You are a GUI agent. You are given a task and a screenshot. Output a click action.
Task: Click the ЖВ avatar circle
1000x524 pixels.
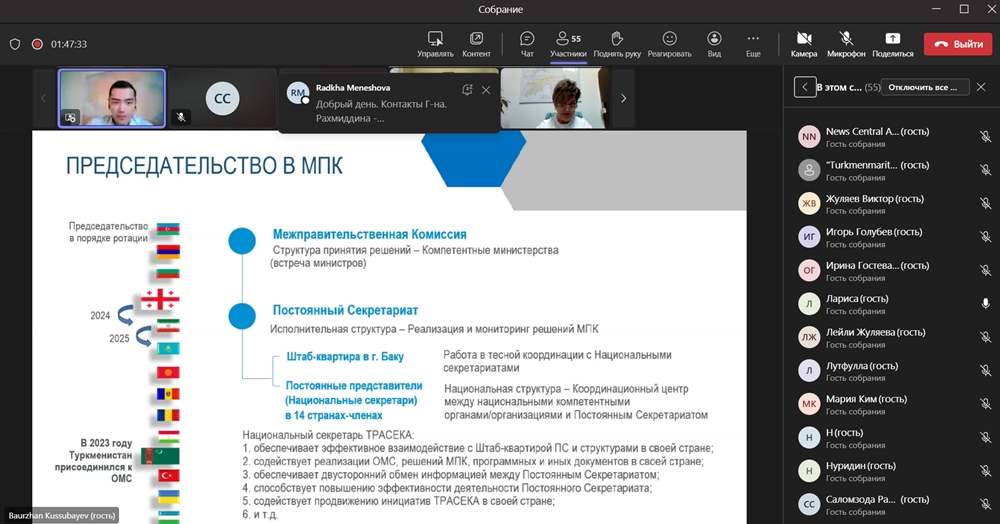(x=809, y=203)
